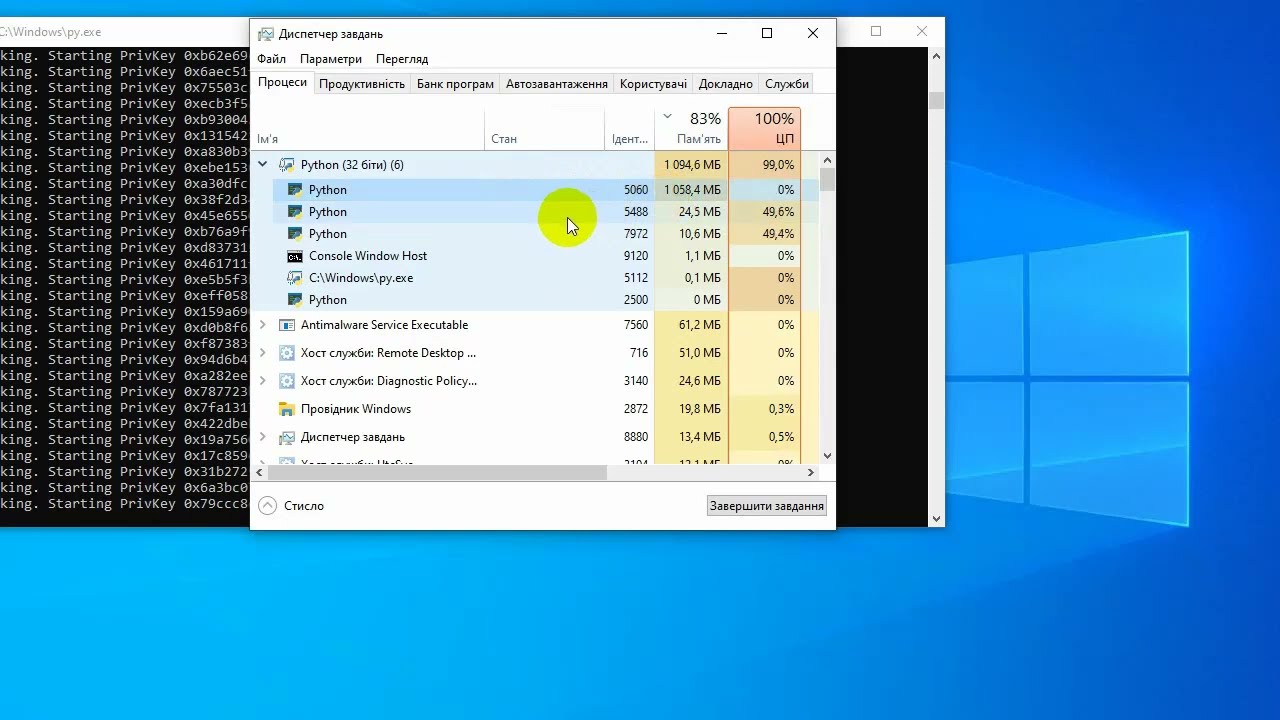Click the Python icon in the PID 7972 row

click(x=295, y=234)
